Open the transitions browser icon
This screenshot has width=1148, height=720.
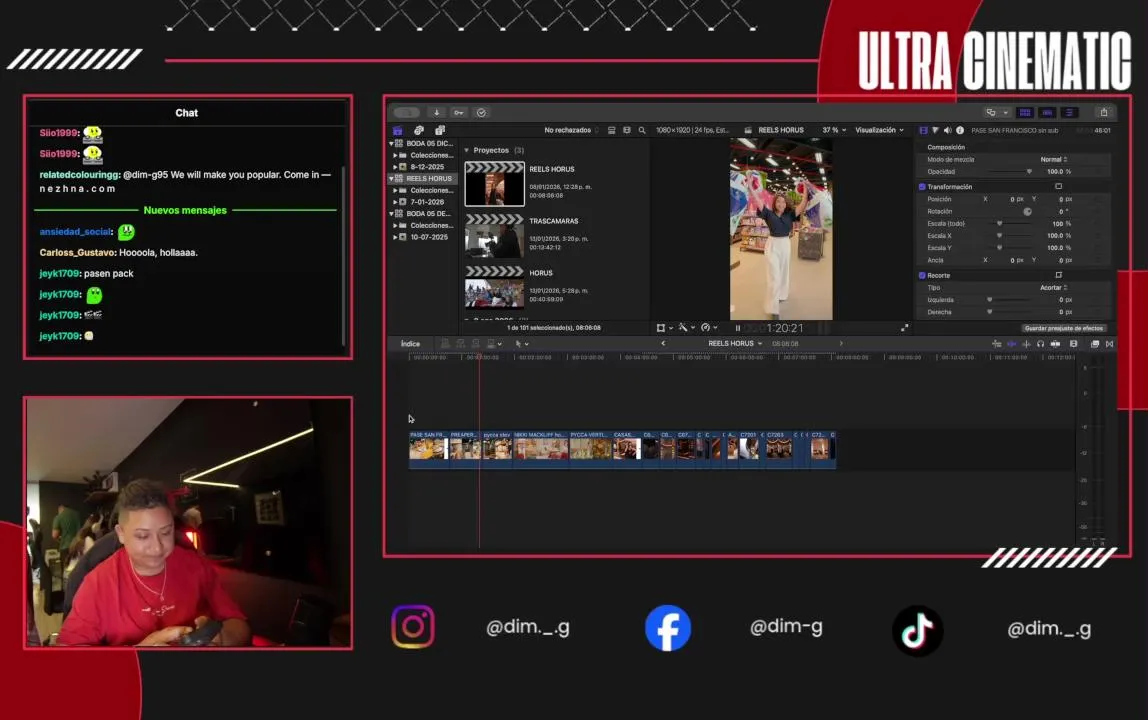click(x=1109, y=344)
